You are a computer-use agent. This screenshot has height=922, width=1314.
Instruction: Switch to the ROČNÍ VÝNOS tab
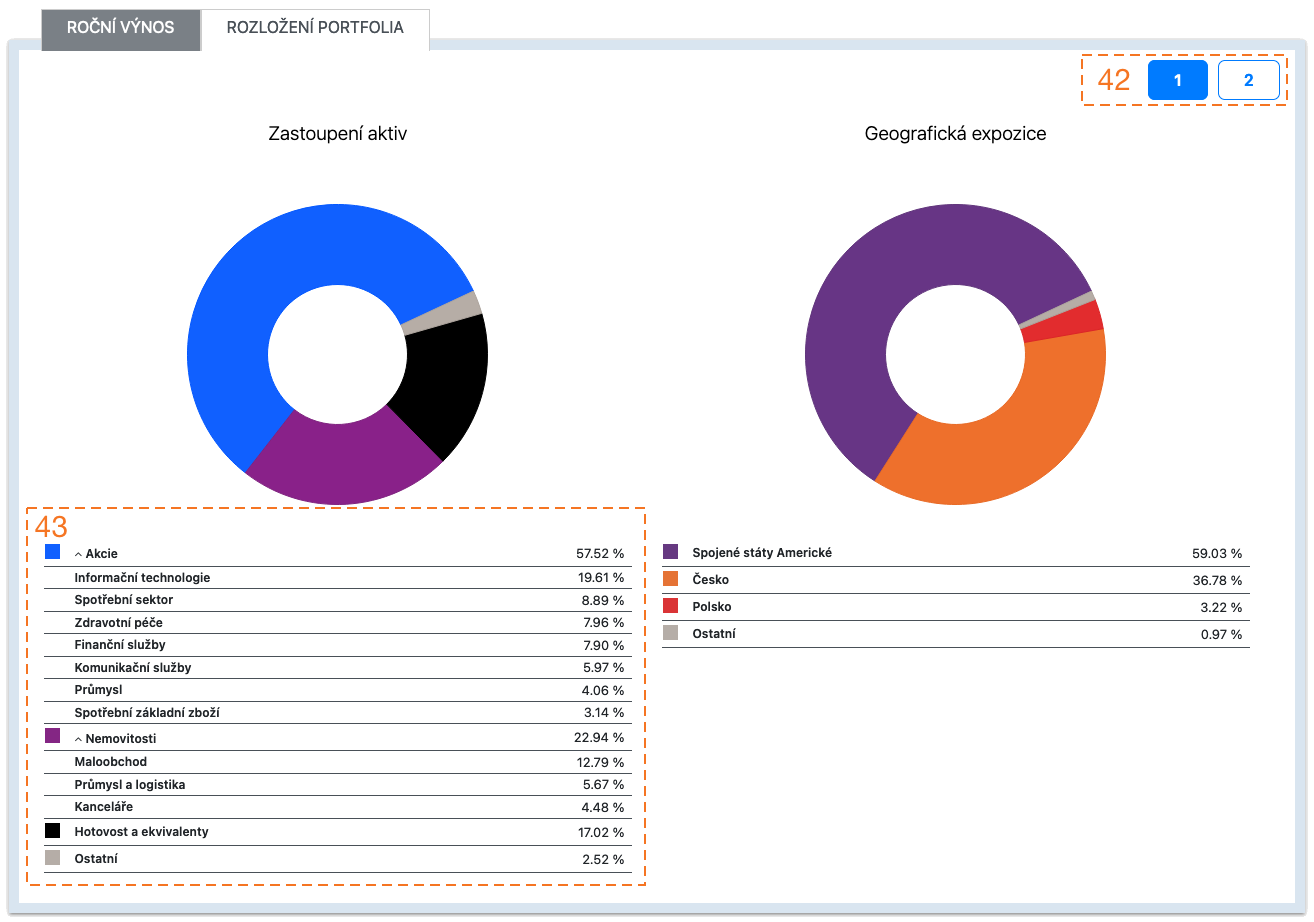[121, 28]
